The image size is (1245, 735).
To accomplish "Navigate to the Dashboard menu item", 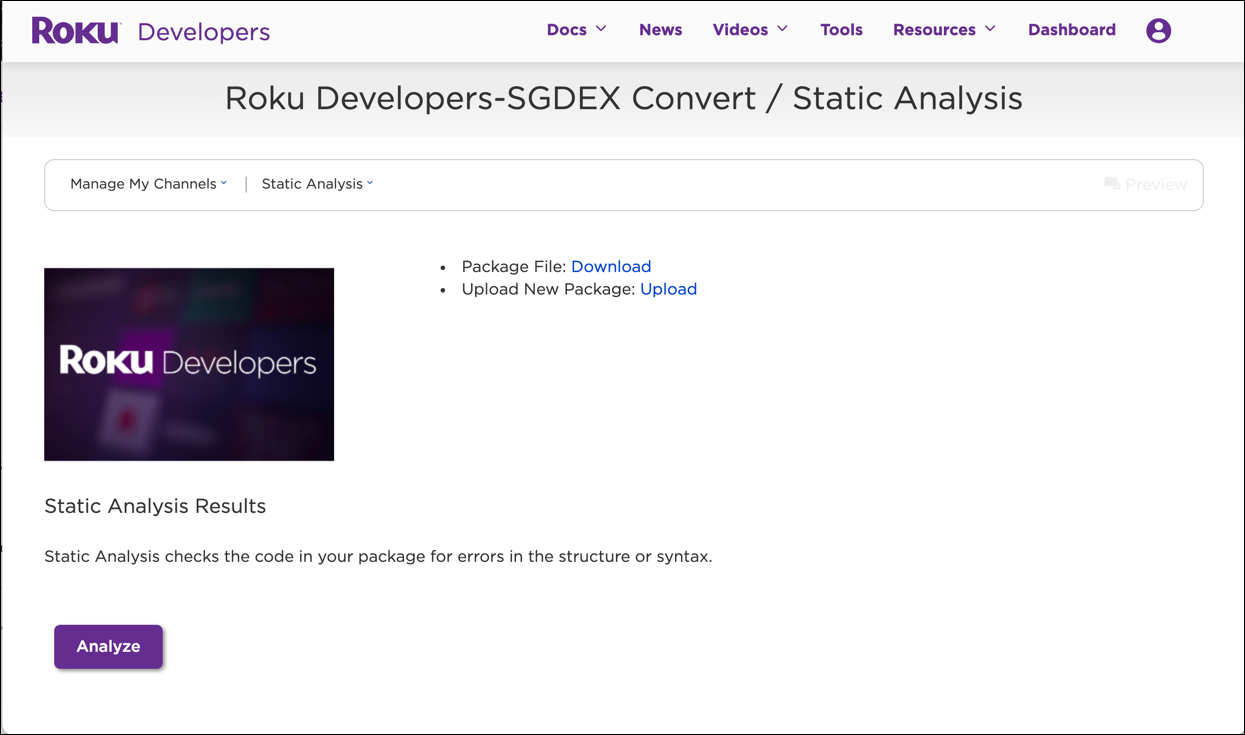I will [1071, 29].
